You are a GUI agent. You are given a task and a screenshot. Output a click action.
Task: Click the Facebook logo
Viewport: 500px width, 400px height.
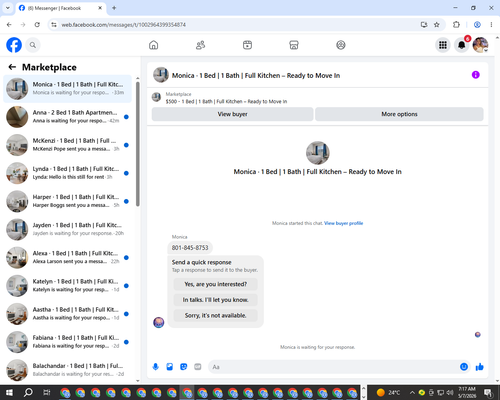(x=14, y=45)
